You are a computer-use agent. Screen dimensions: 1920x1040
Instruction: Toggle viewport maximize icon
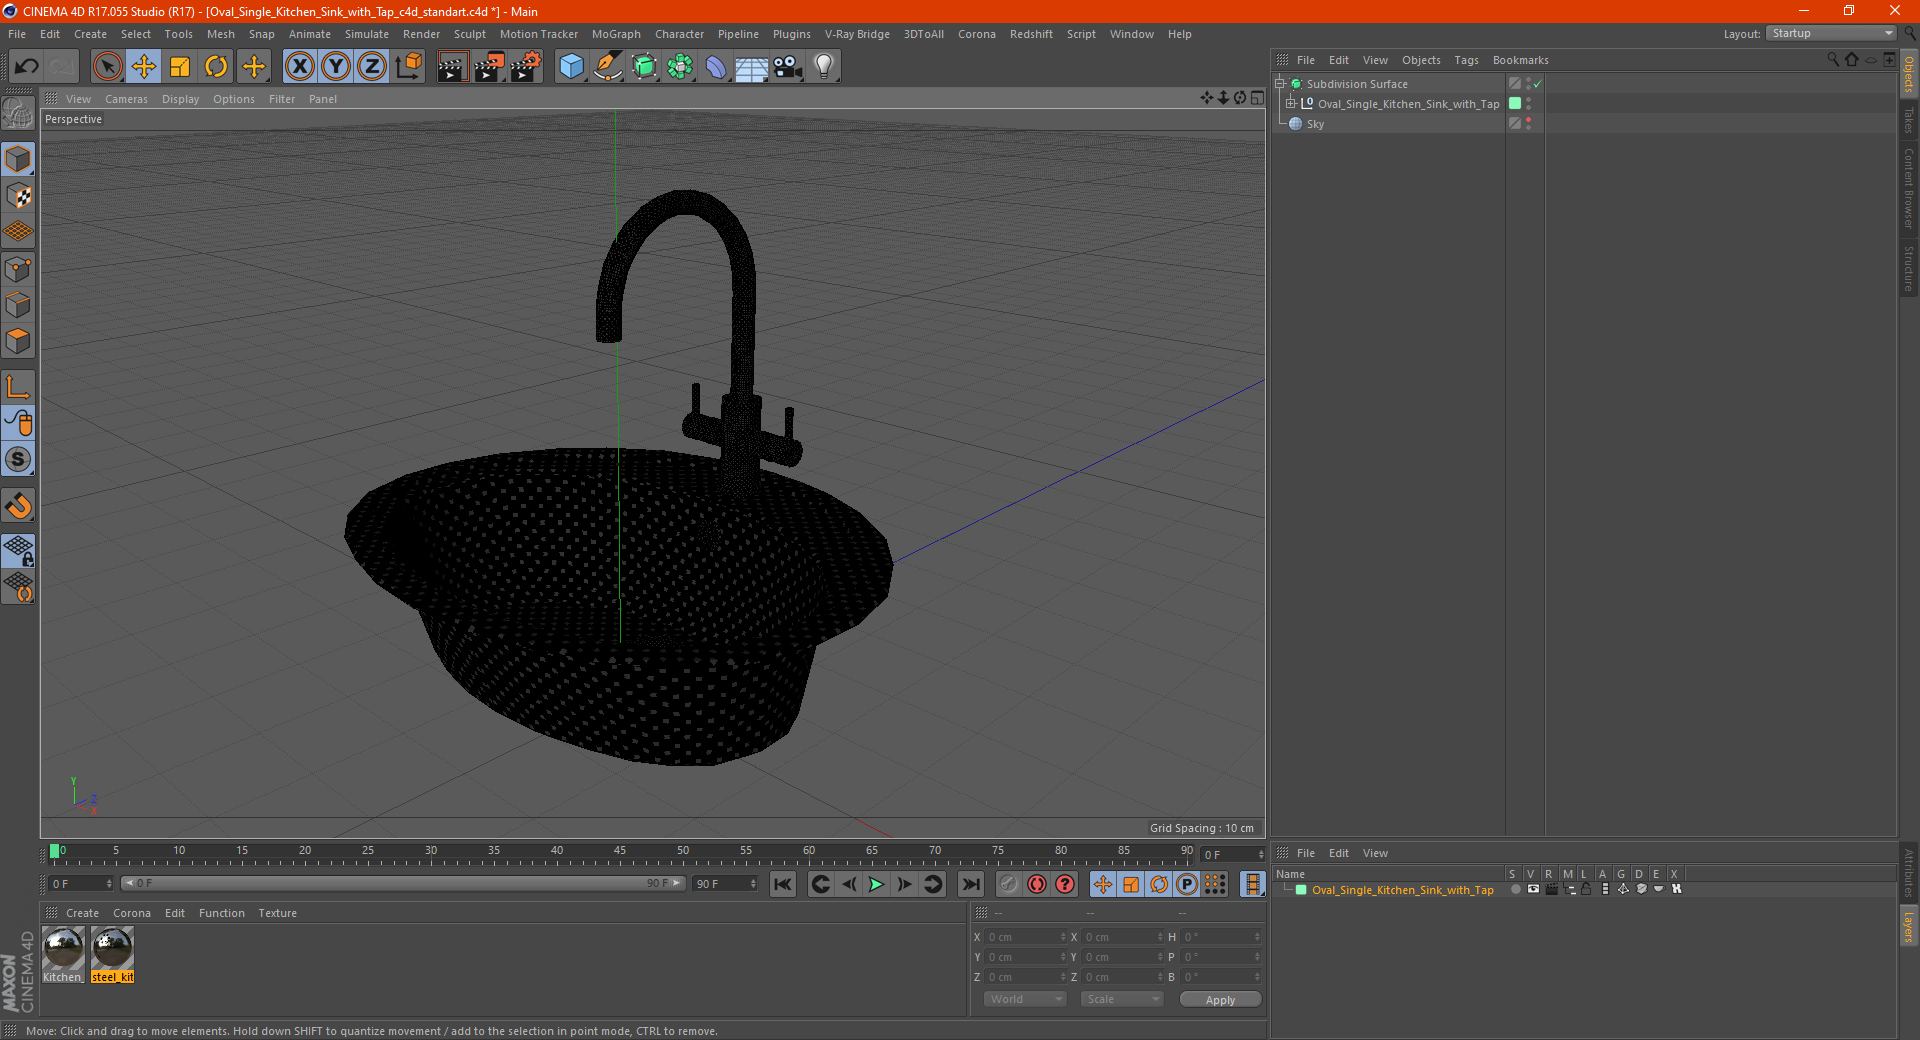pyautogui.click(x=1258, y=98)
